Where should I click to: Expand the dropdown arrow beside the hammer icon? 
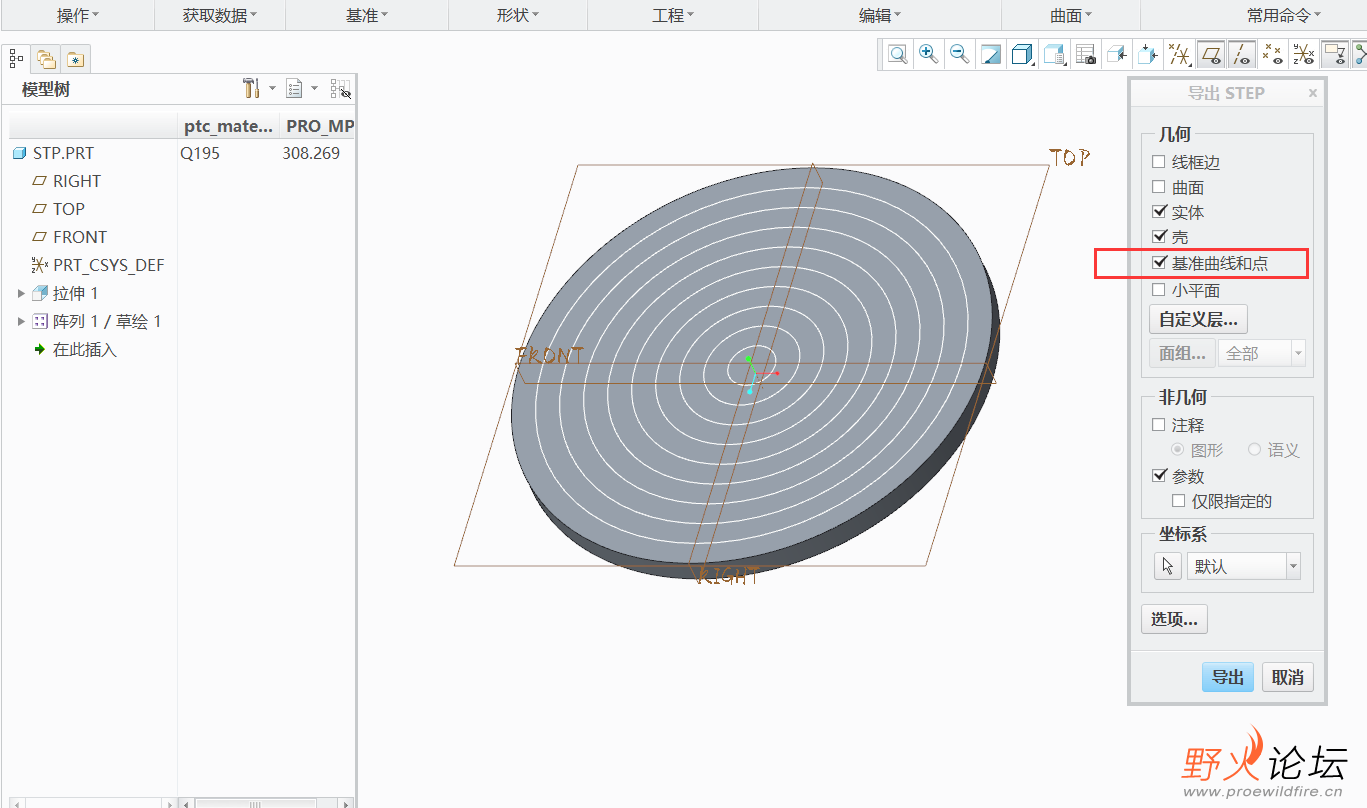pyautogui.click(x=272, y=89)
